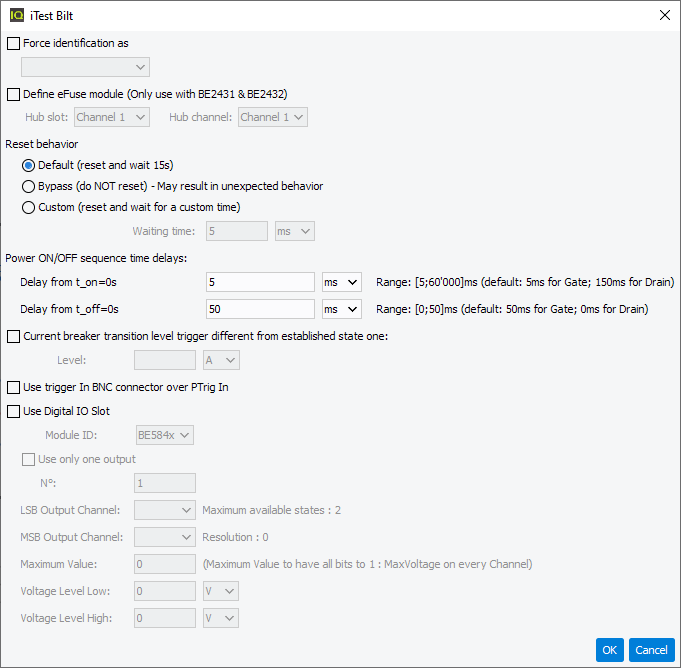The width and height of the screenshot is (681, 668).
Task: Check Define eFuse module option
Action: point(13,94)
